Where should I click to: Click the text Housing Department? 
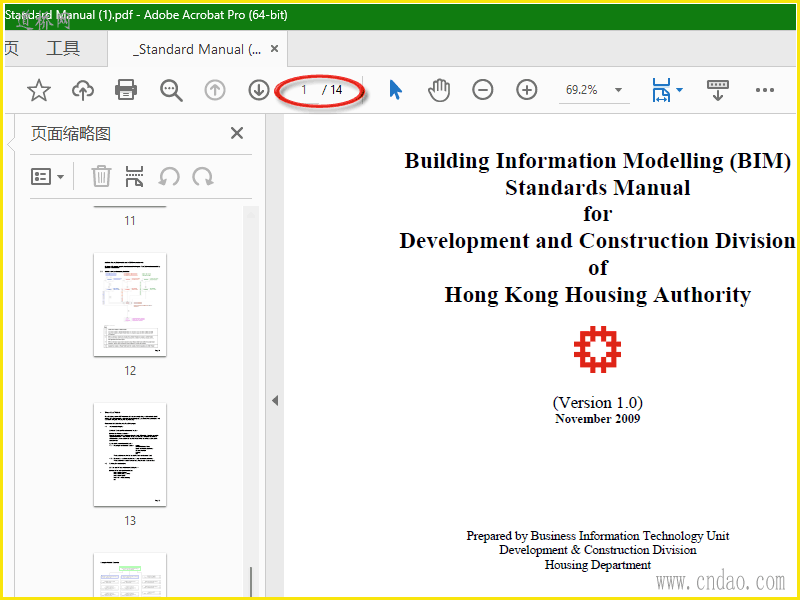point(597,565)
